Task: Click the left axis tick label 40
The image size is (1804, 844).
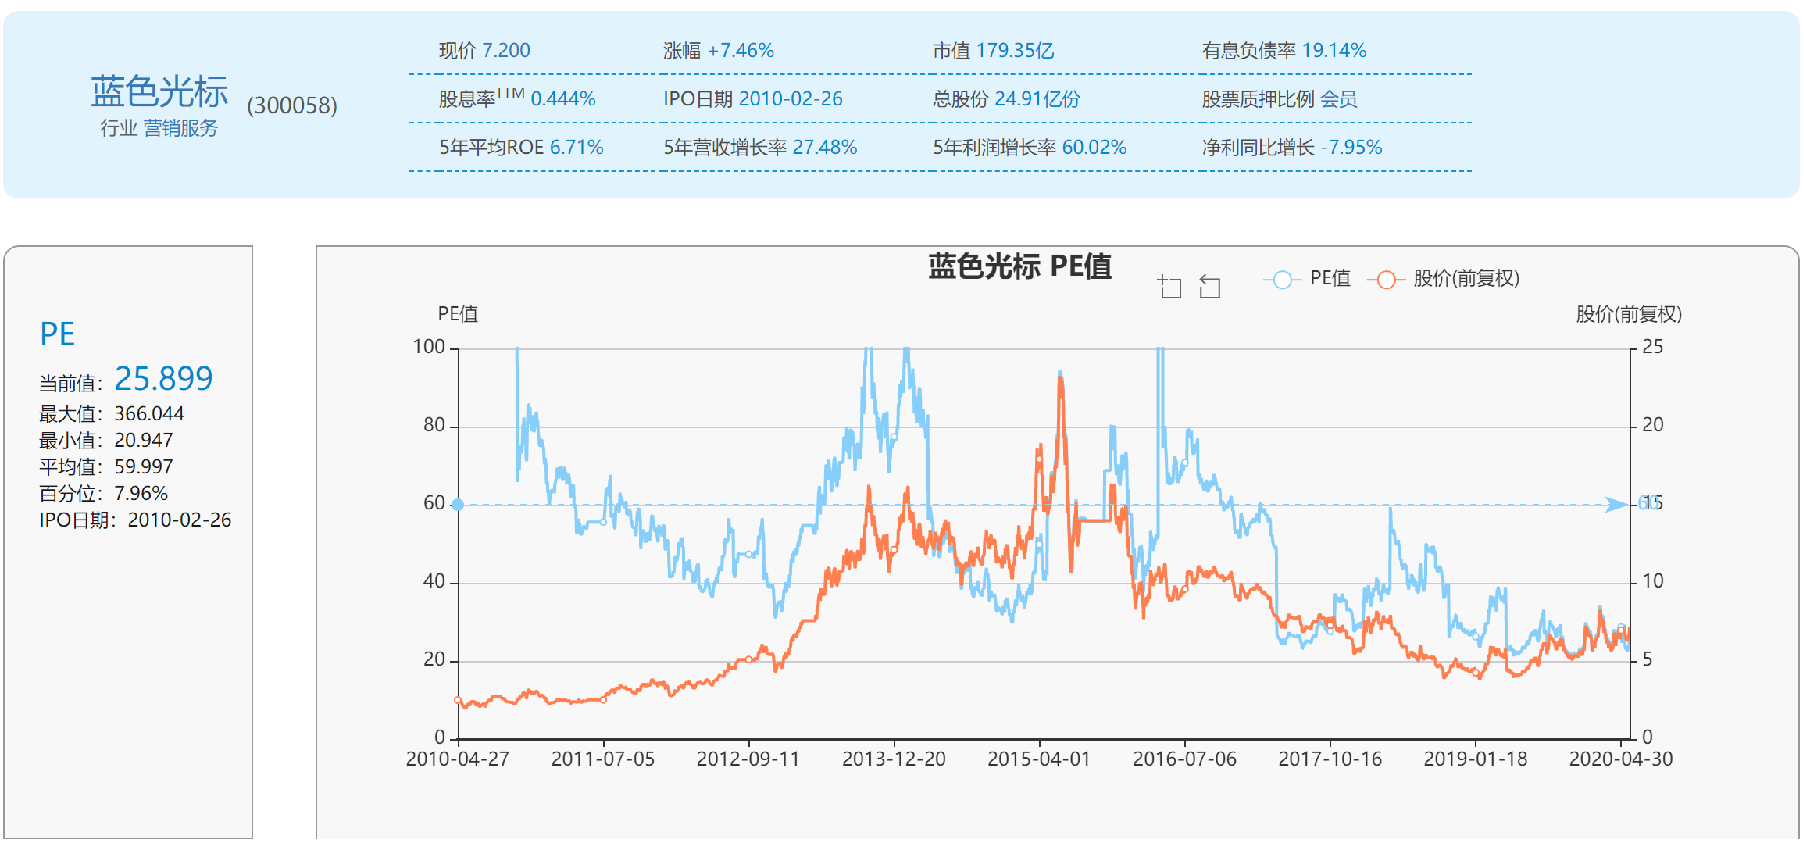Action: 434,582
